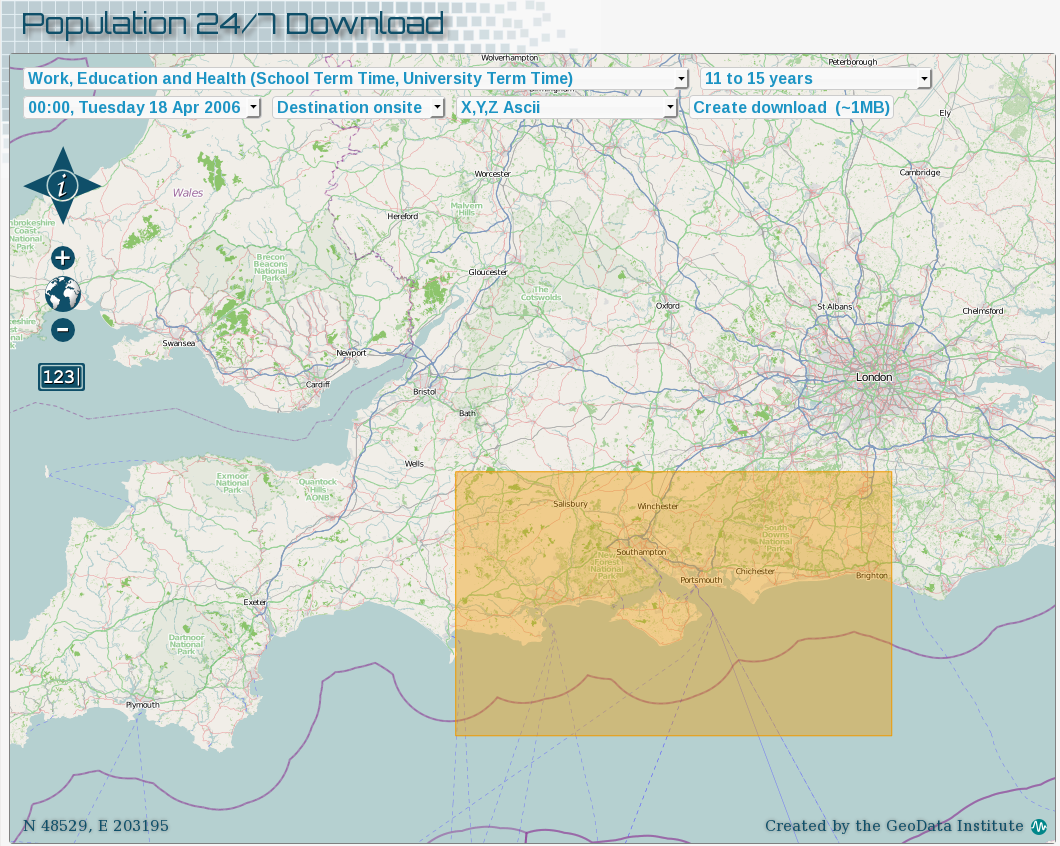This screenshot has width=1060, height=846.
Task: Click the Quantock Hills AONB label
Action: [x=318, y=490]
